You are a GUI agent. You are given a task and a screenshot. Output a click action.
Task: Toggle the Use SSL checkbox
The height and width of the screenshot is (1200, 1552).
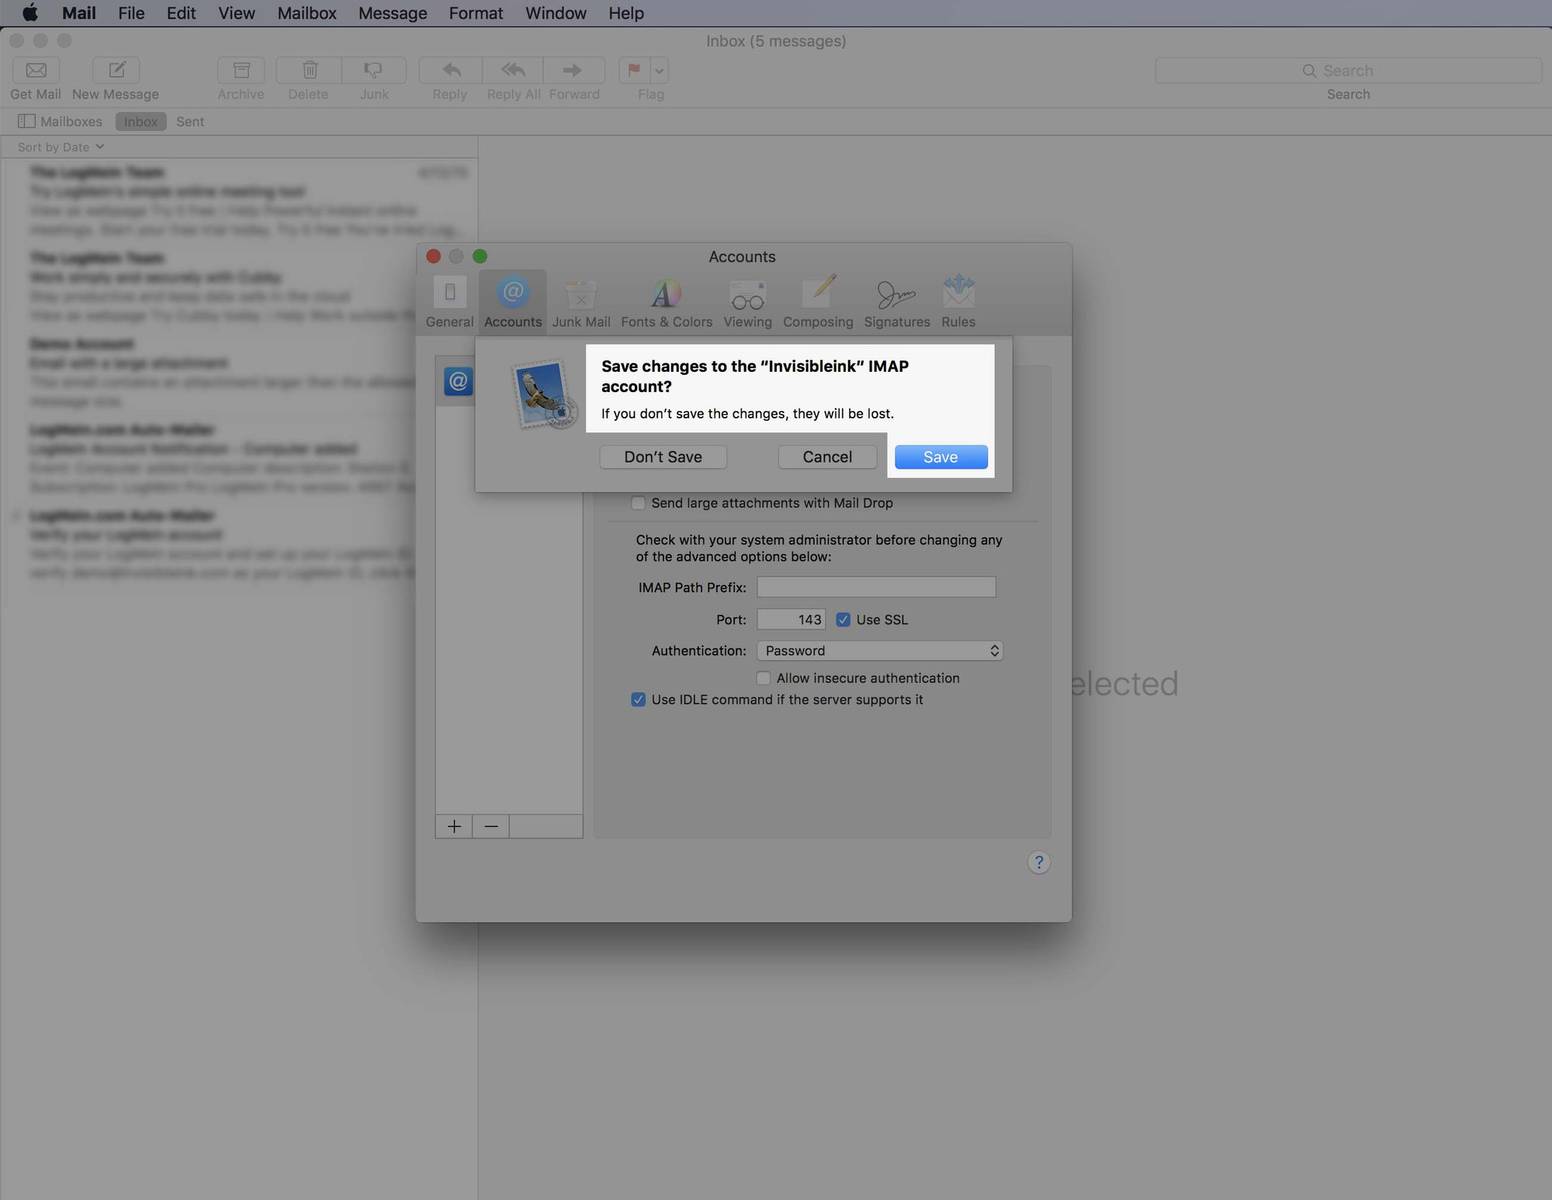point(843,620)
